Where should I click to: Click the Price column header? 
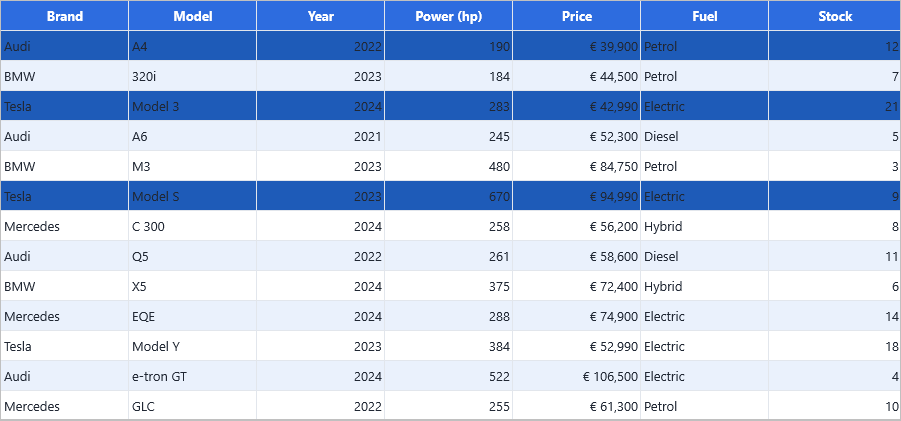tap(577, 16)
